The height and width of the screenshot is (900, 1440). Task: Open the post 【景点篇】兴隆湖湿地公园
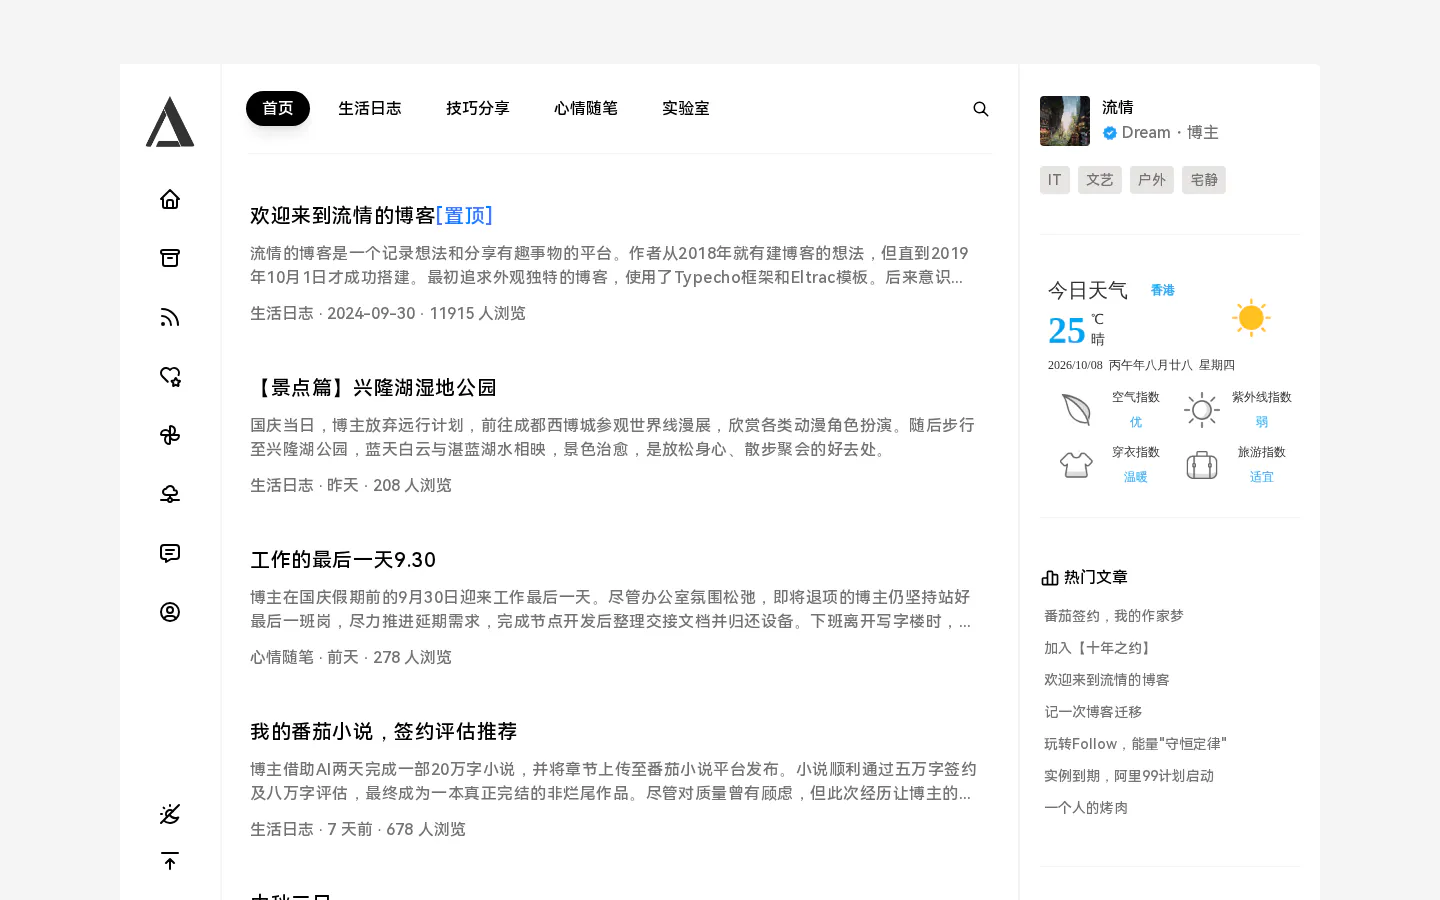point(373,387)
